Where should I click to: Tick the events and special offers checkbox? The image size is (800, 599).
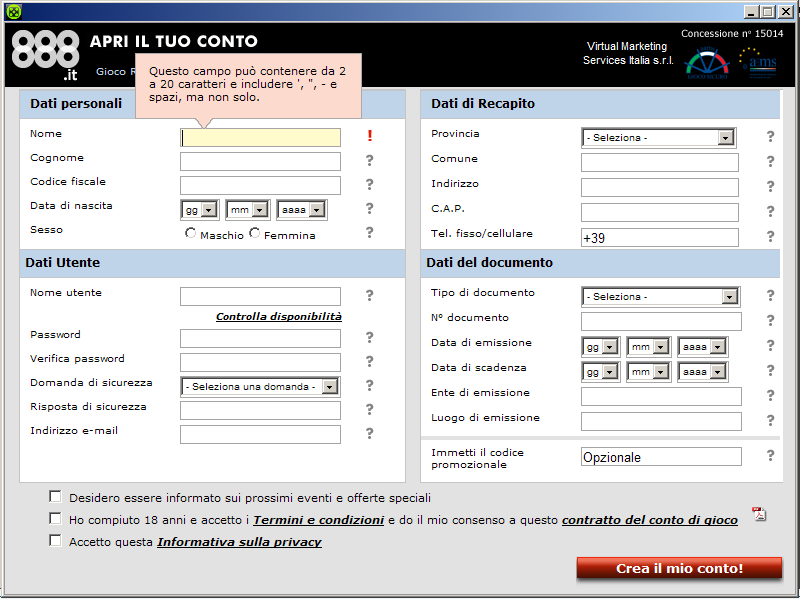point(55,496)
